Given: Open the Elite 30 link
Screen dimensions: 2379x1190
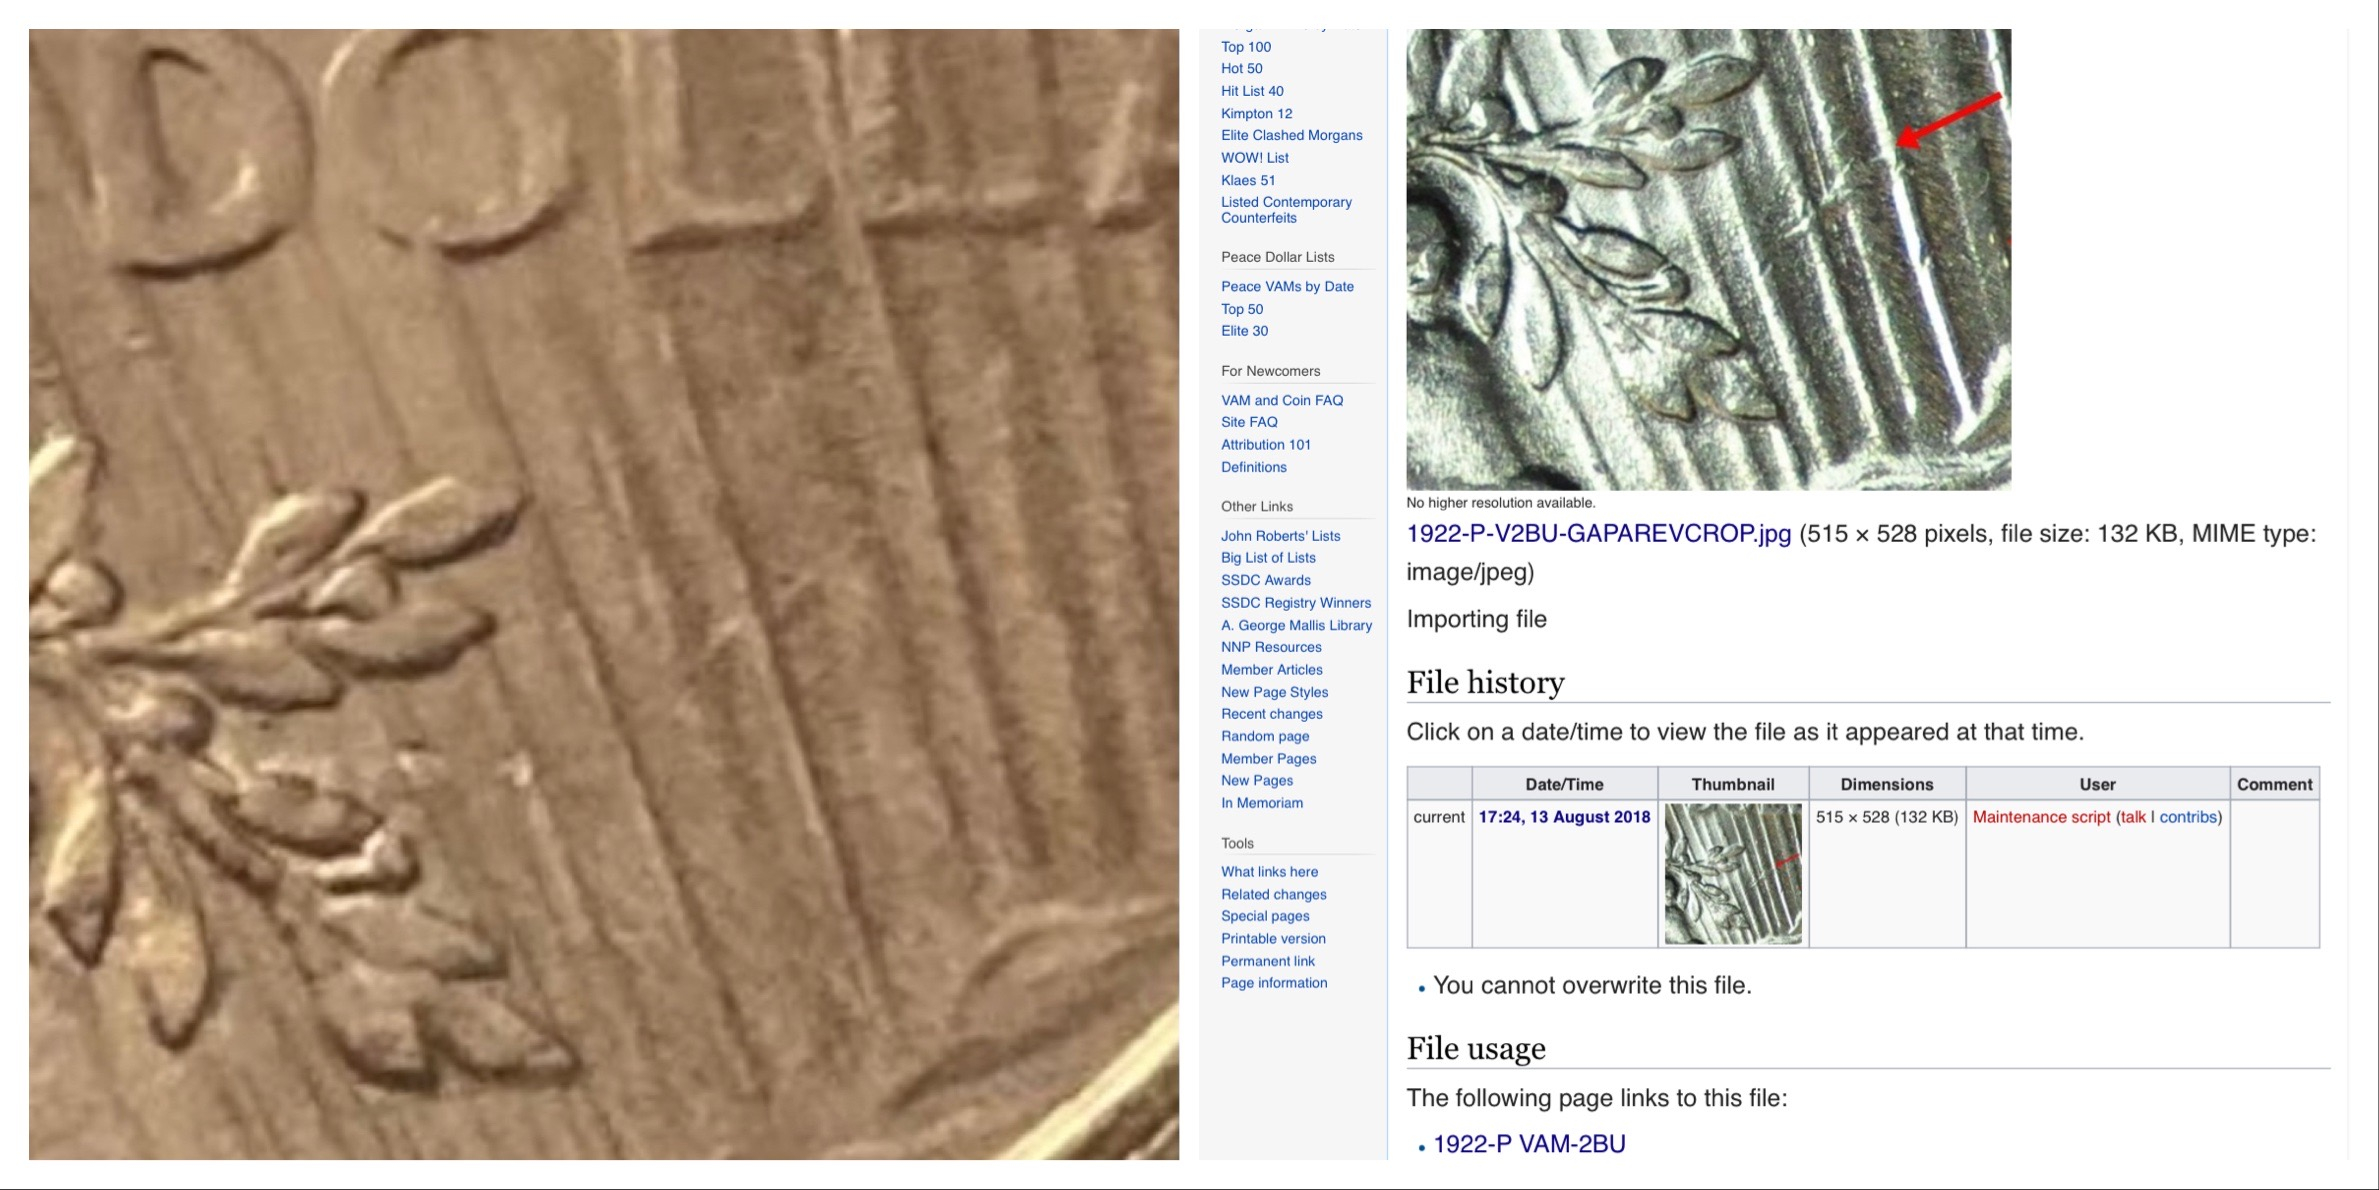Looking at the screenshot, I should (1244, 332).
